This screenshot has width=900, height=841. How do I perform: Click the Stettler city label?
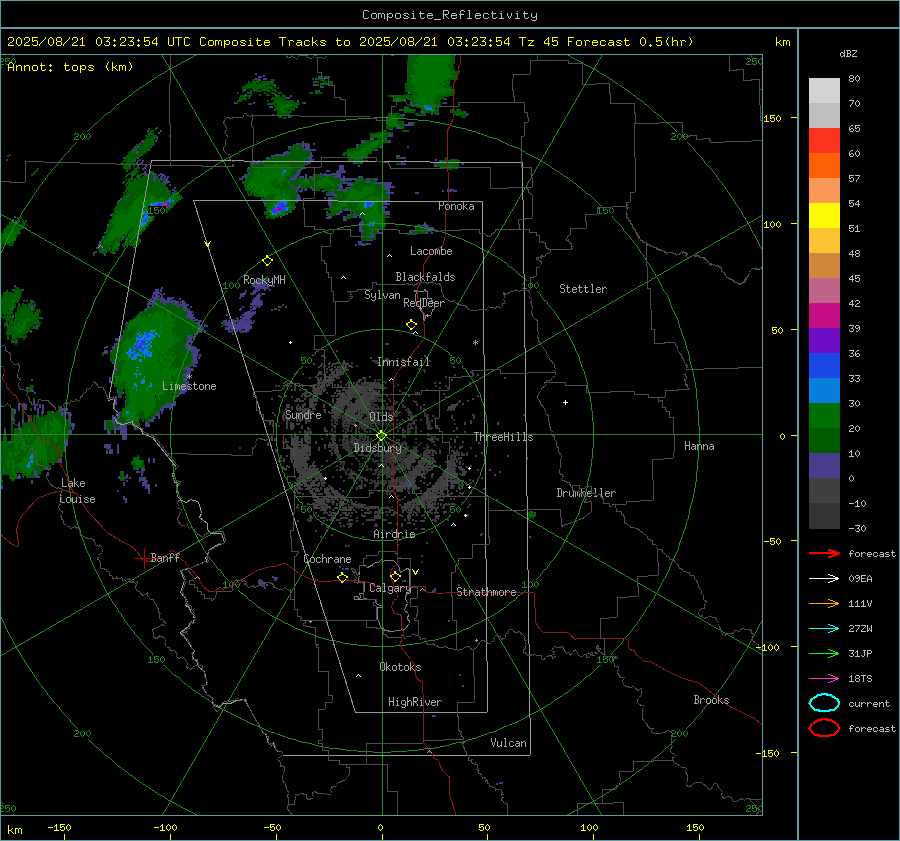[583, 289]
